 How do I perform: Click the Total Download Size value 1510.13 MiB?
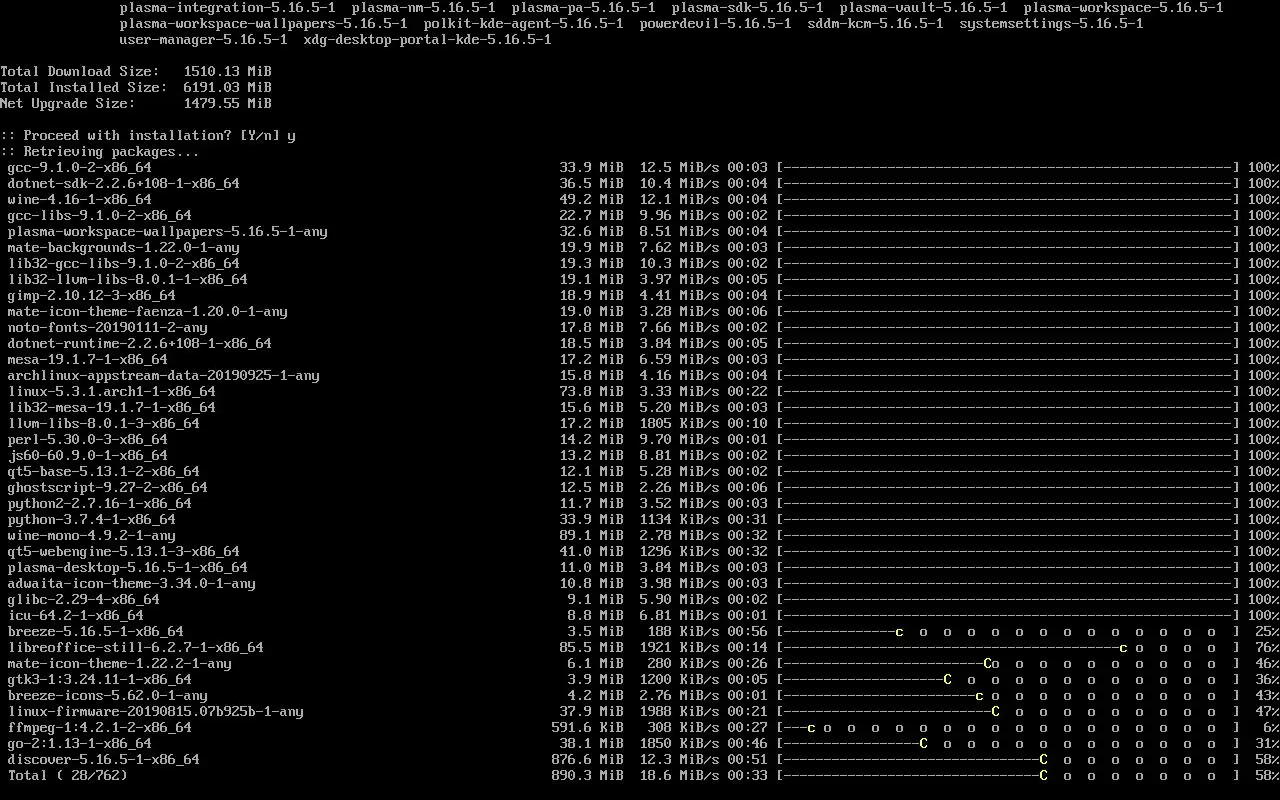pyautogui.click(x=228, y=72)
